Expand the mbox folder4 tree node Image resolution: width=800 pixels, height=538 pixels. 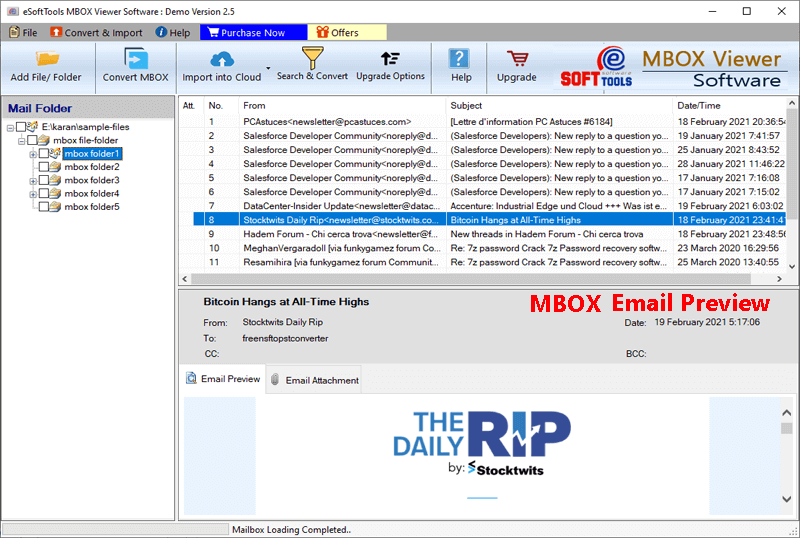click(x=33, y=194)
